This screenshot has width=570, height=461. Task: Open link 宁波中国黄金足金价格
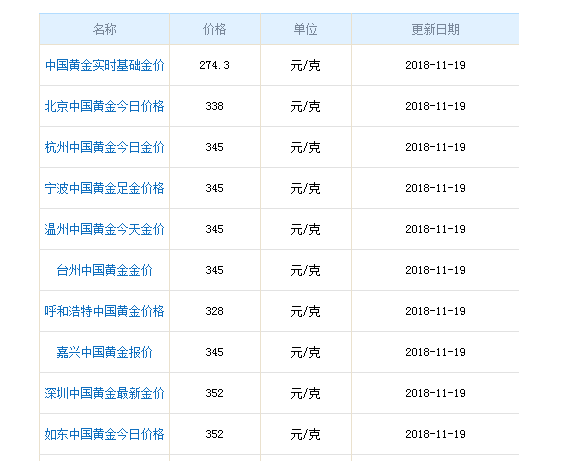click(x=105, y=188)
